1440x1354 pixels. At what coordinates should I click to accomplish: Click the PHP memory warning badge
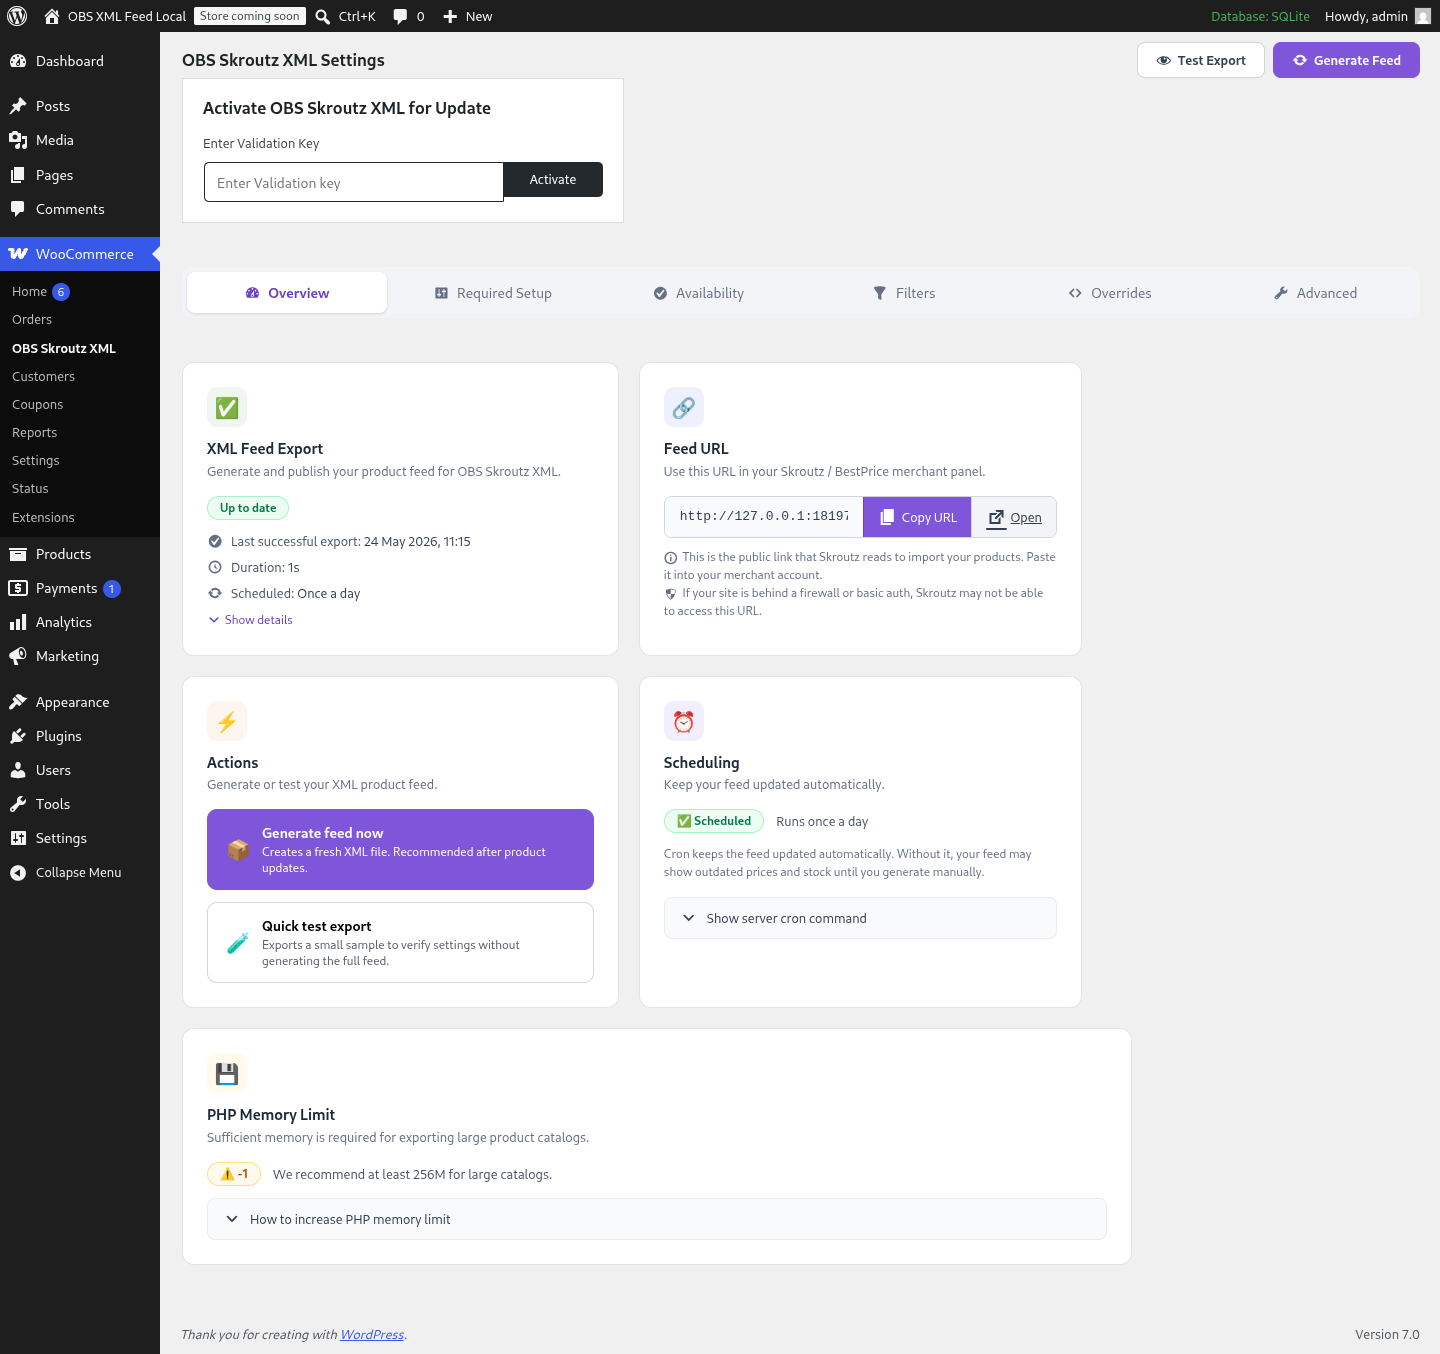point(234,1174)
